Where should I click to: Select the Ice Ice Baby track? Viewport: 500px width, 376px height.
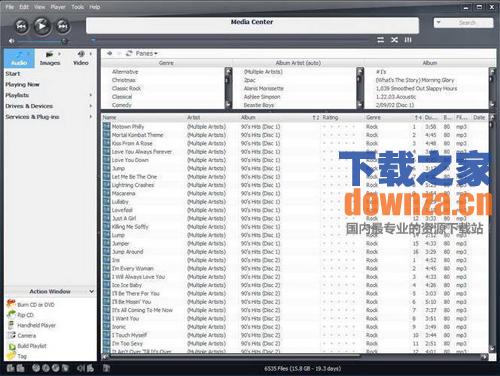127,285
